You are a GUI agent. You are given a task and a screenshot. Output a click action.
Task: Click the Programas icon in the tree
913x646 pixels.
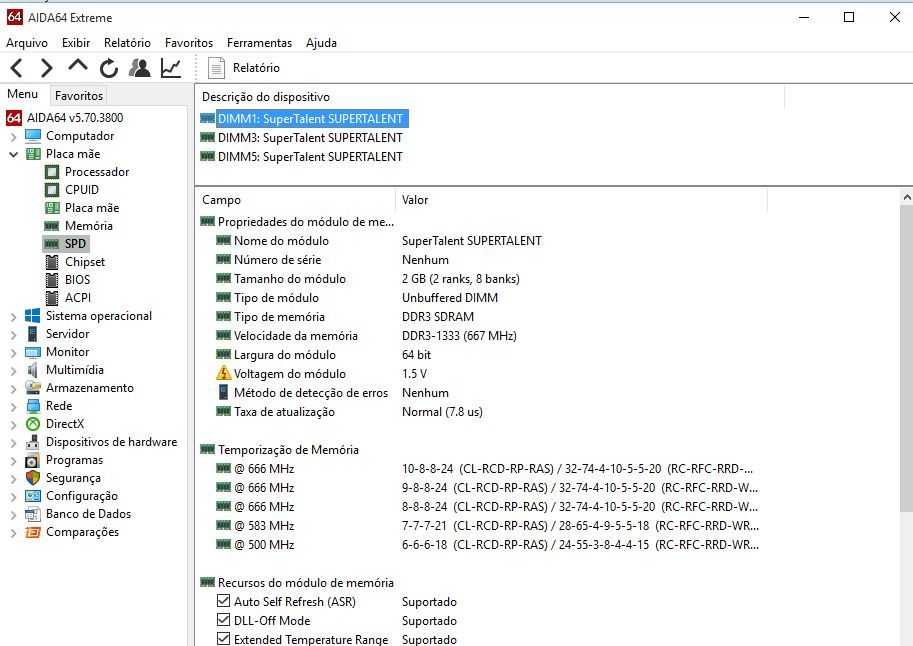[33, 460]
